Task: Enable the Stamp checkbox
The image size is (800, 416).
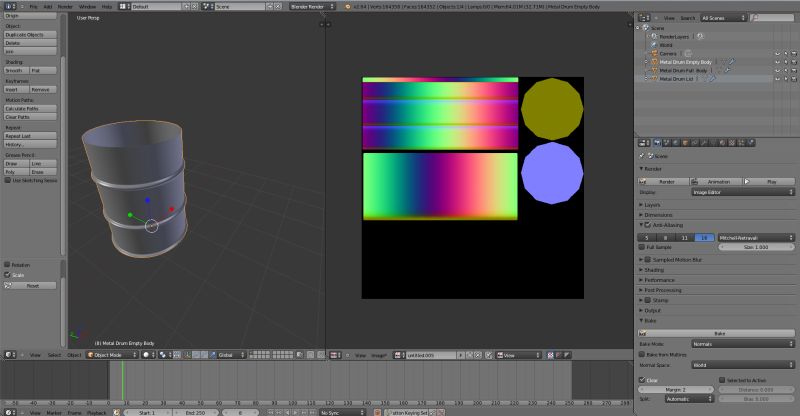Action: tap(647, 300)
